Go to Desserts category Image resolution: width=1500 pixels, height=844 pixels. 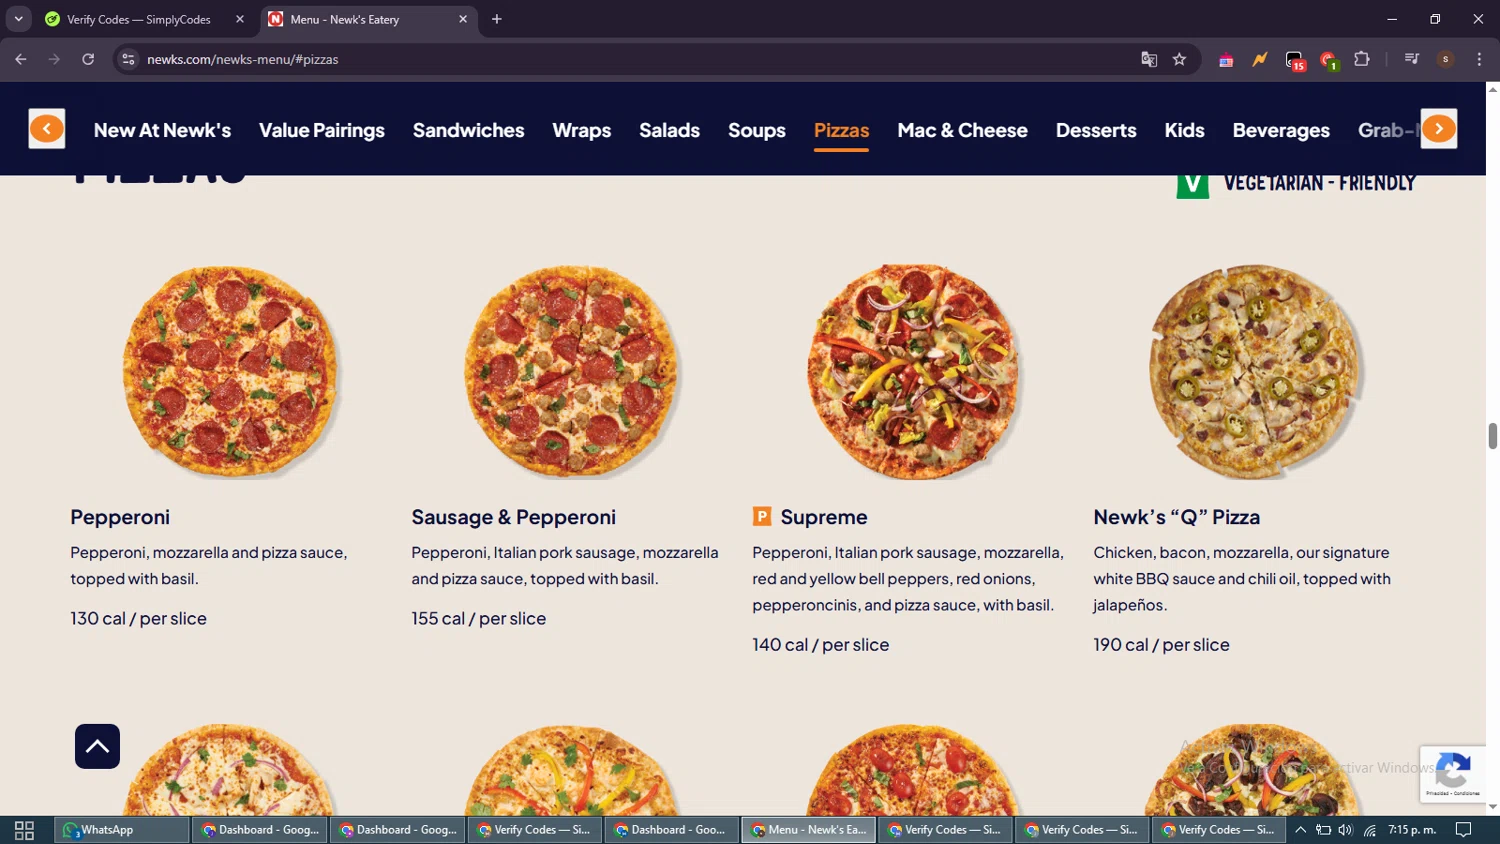click(1096, 130)
